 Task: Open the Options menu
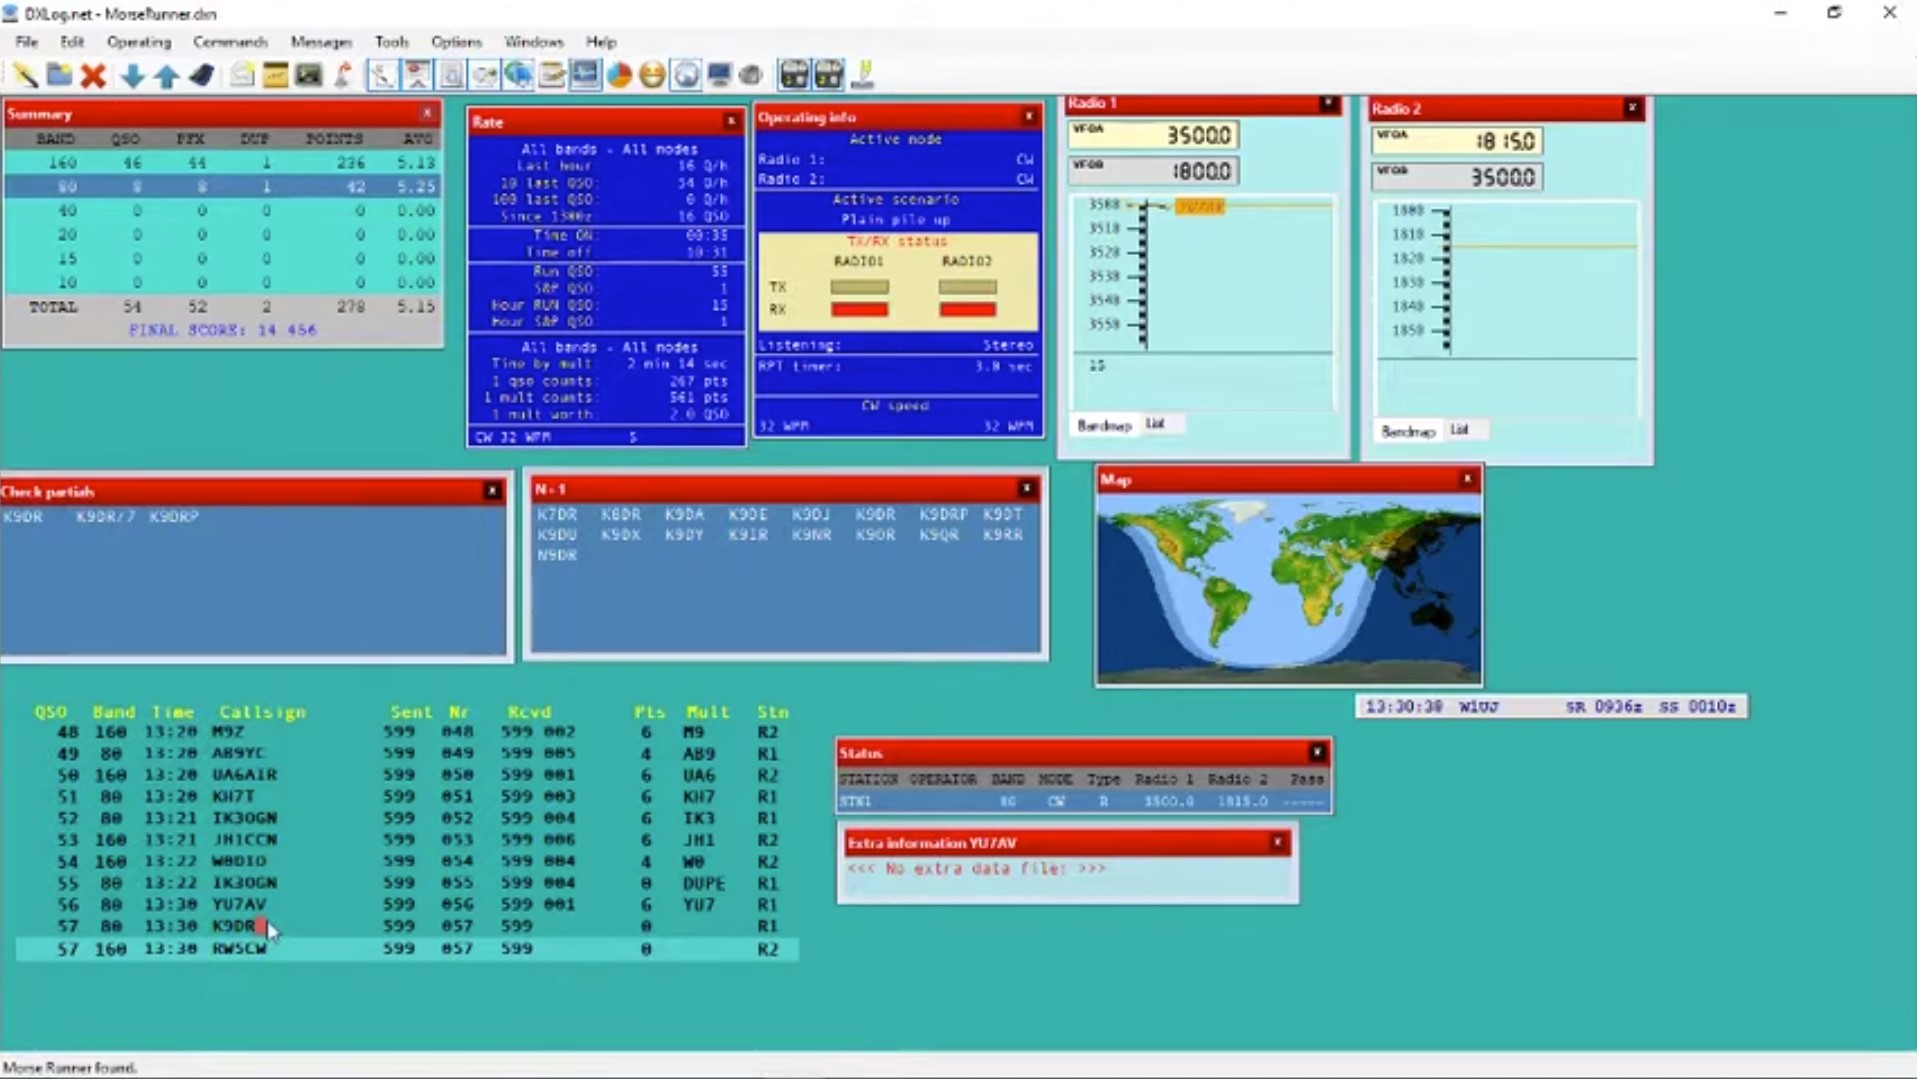[456, 42]
